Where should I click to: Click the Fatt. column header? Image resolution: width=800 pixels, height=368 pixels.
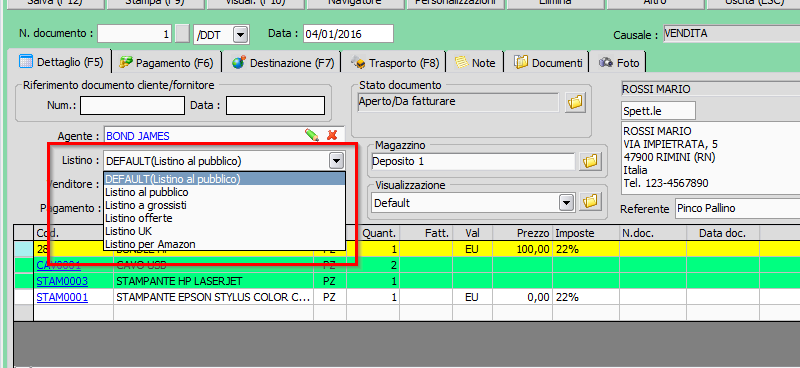pos(426,233)
